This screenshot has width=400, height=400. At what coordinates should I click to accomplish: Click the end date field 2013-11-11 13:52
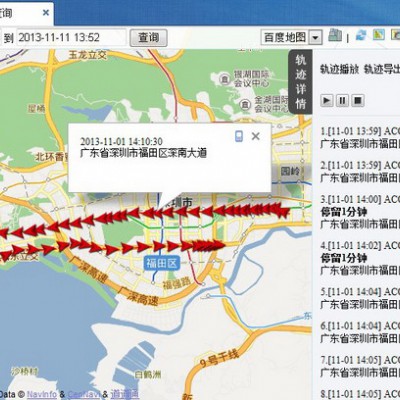(71, 37)
